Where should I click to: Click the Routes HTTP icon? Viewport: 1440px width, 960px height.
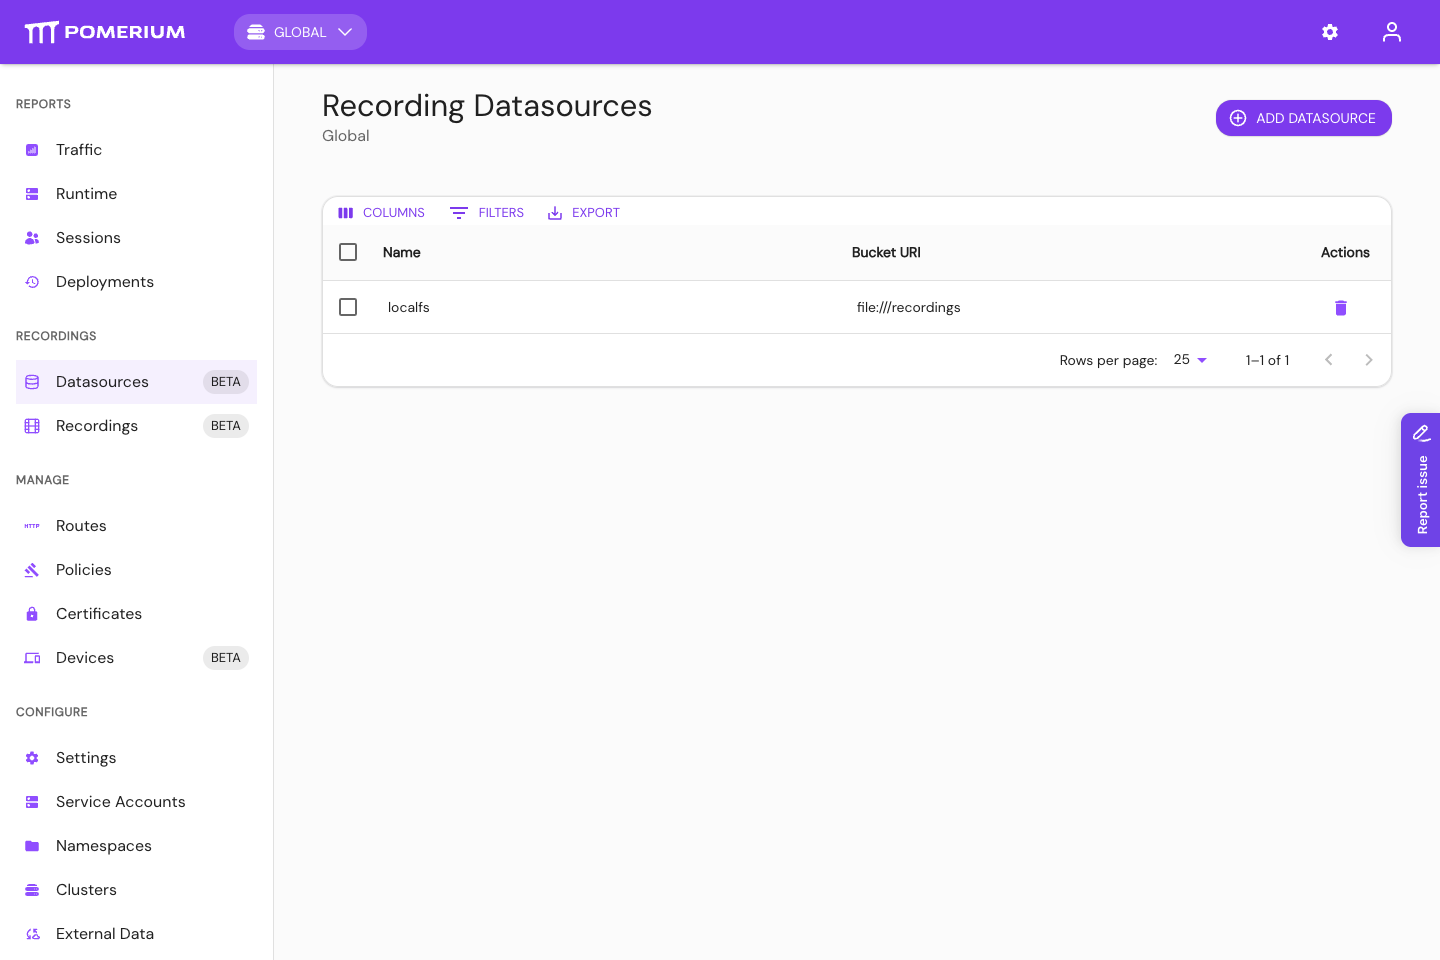[x=32, y=526]
